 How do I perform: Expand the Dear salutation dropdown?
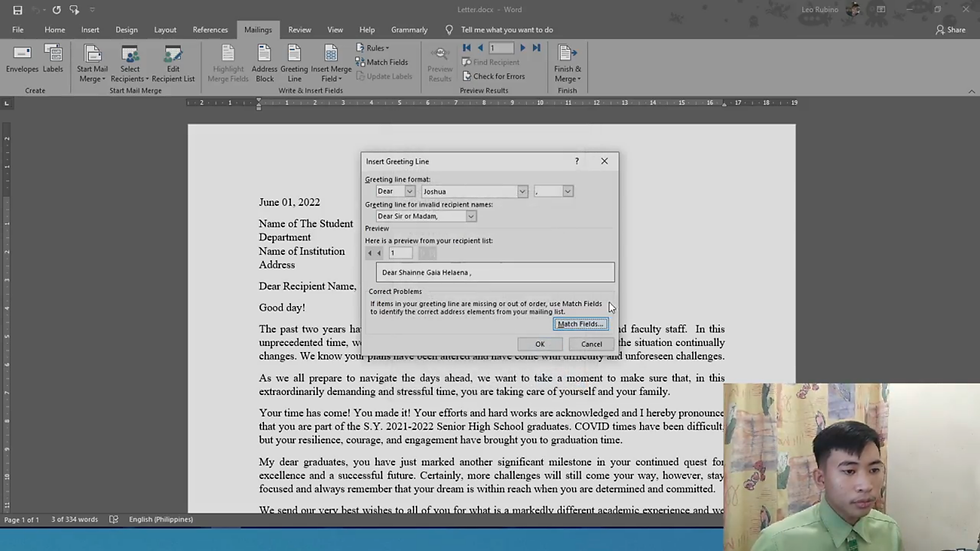(x=409, y=191)
